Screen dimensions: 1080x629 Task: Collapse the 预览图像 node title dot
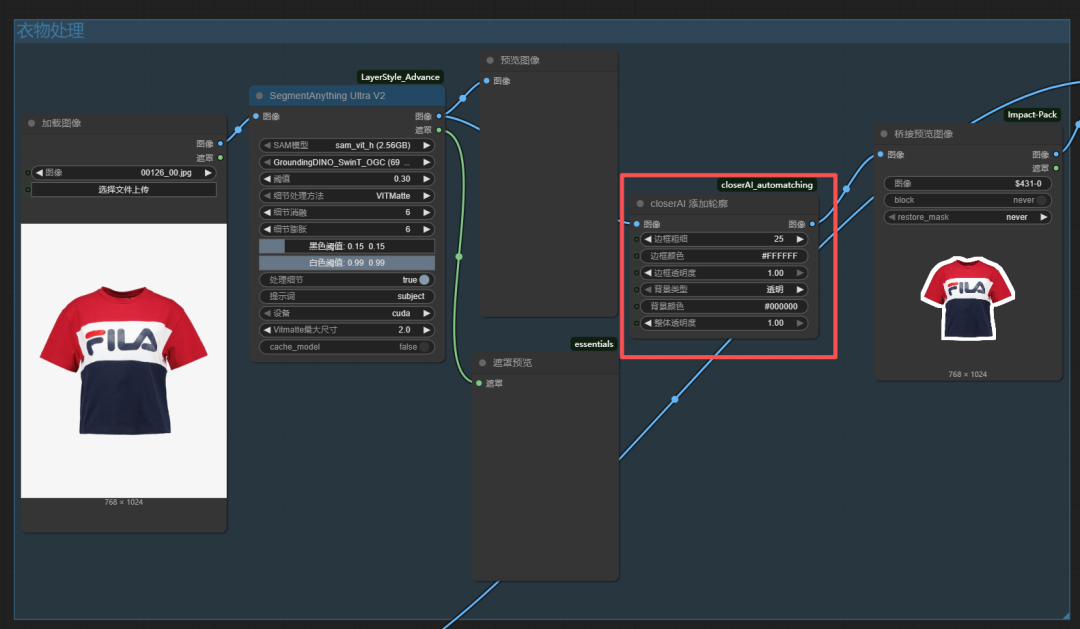pyautogui.click(x=490, y=61)
